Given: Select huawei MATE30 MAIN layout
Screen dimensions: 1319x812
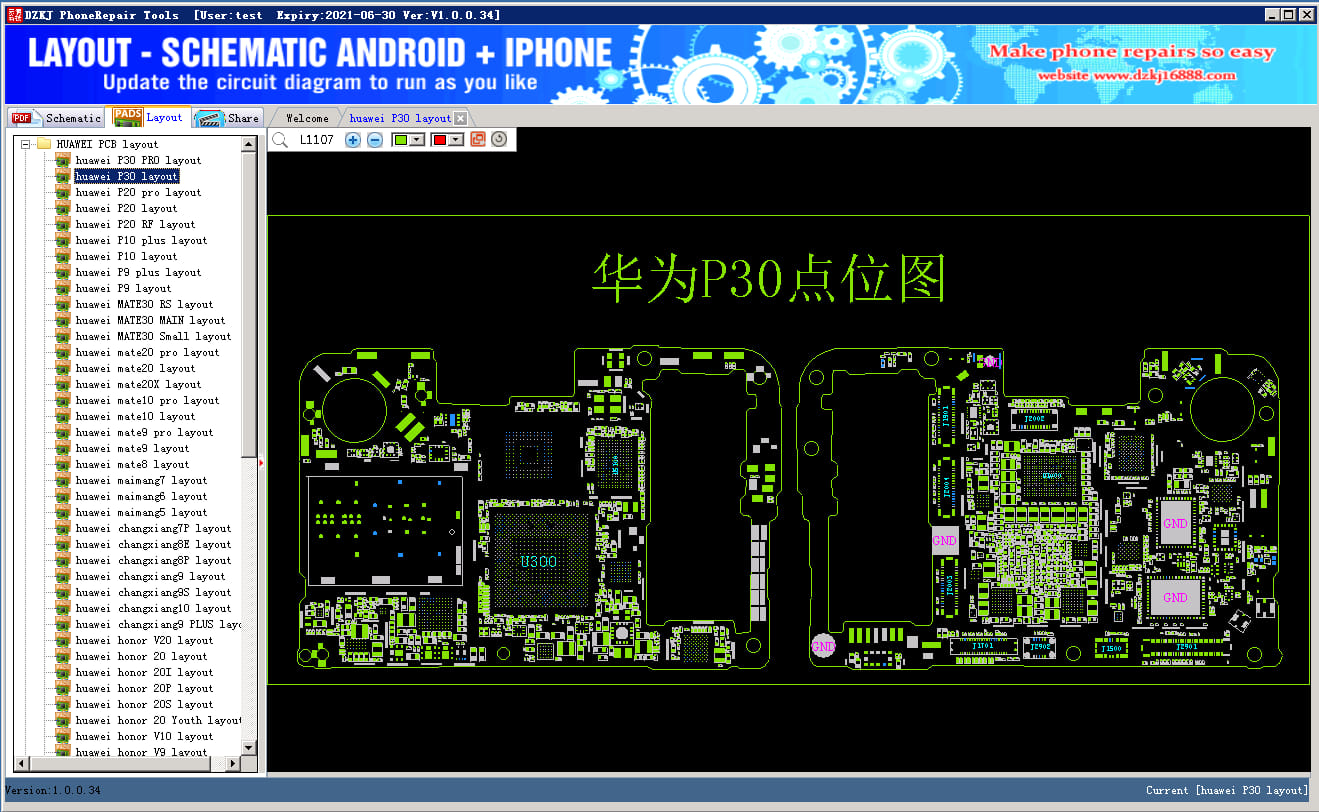Looking at the screenshot, I should point(150,320).
